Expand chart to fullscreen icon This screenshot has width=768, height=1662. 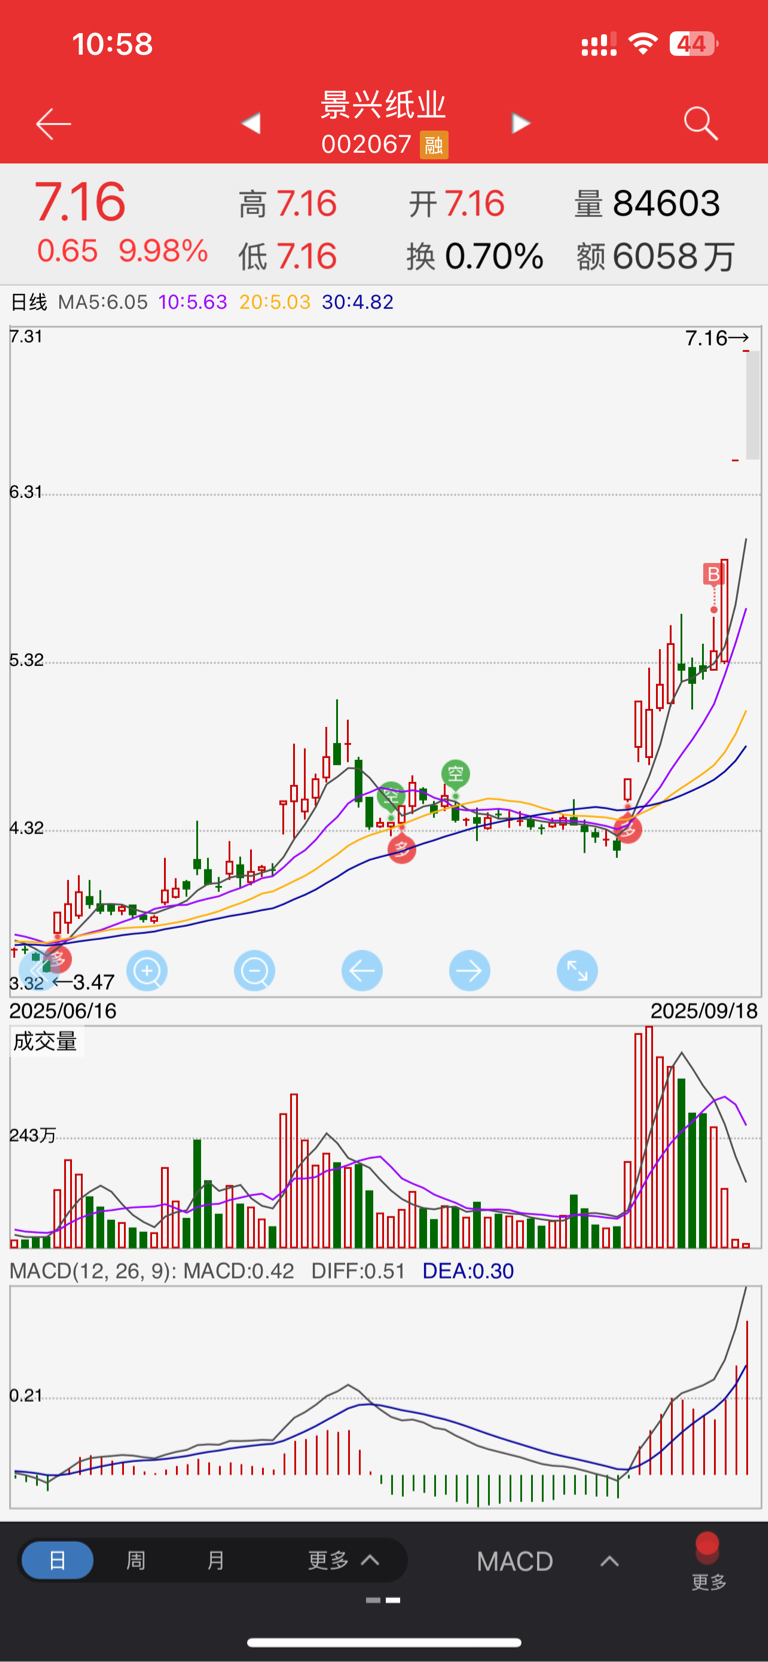(577, 971)
